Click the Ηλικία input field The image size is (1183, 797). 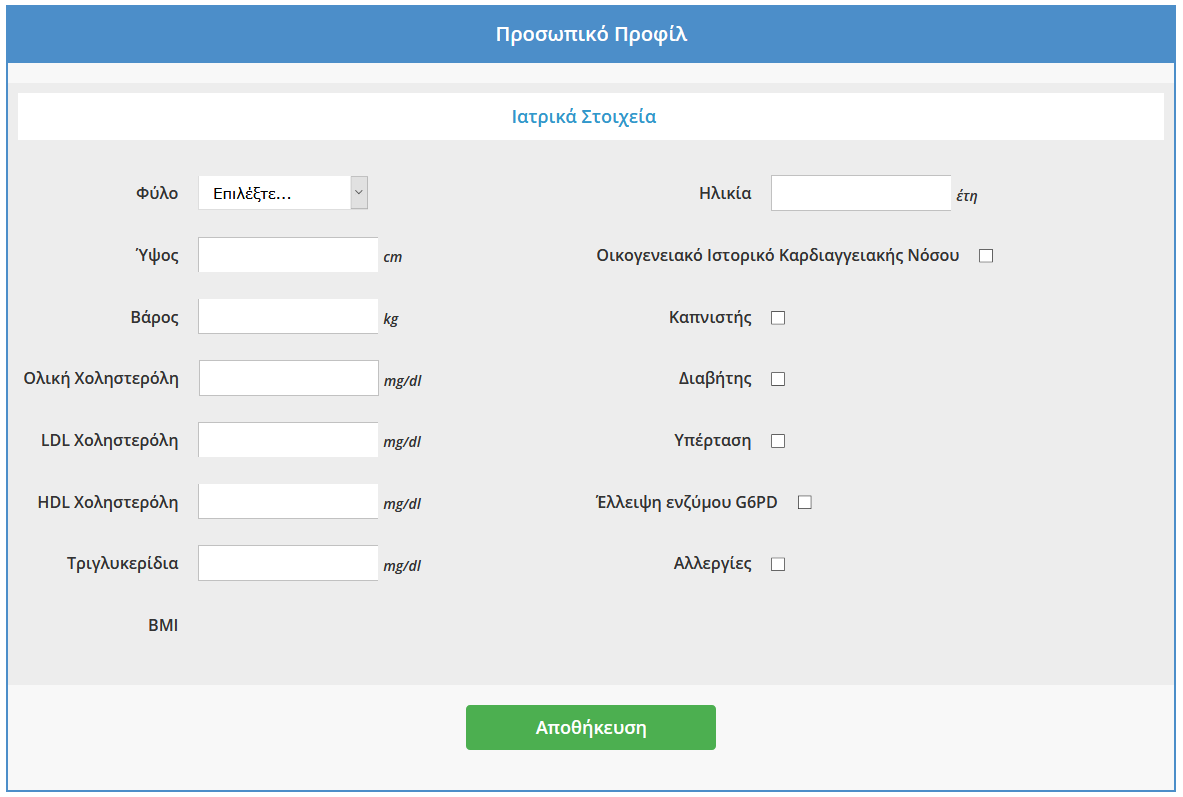coord(860,194)
